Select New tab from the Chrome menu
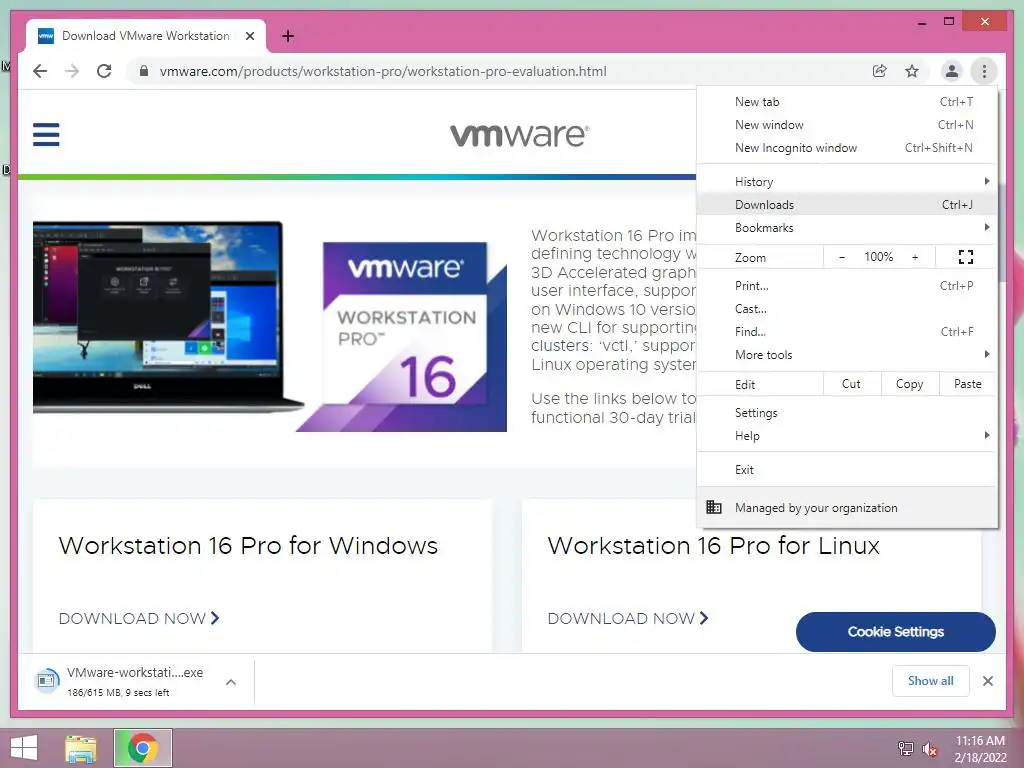This screenshot has width=1024, height=768. (x=847, y=102)
